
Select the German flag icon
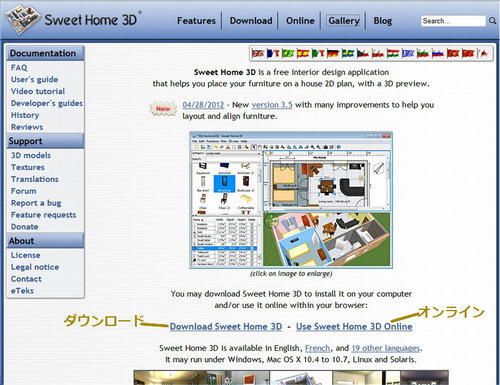pos(333,53)
